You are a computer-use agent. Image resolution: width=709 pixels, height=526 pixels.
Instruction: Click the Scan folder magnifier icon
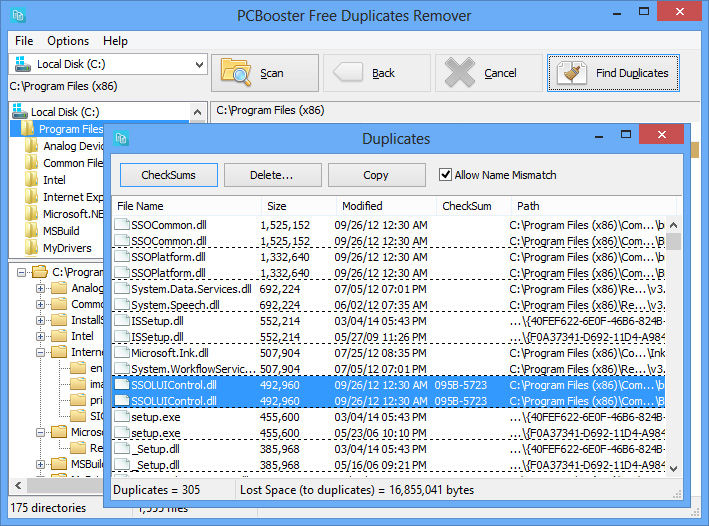pos(236,72)
